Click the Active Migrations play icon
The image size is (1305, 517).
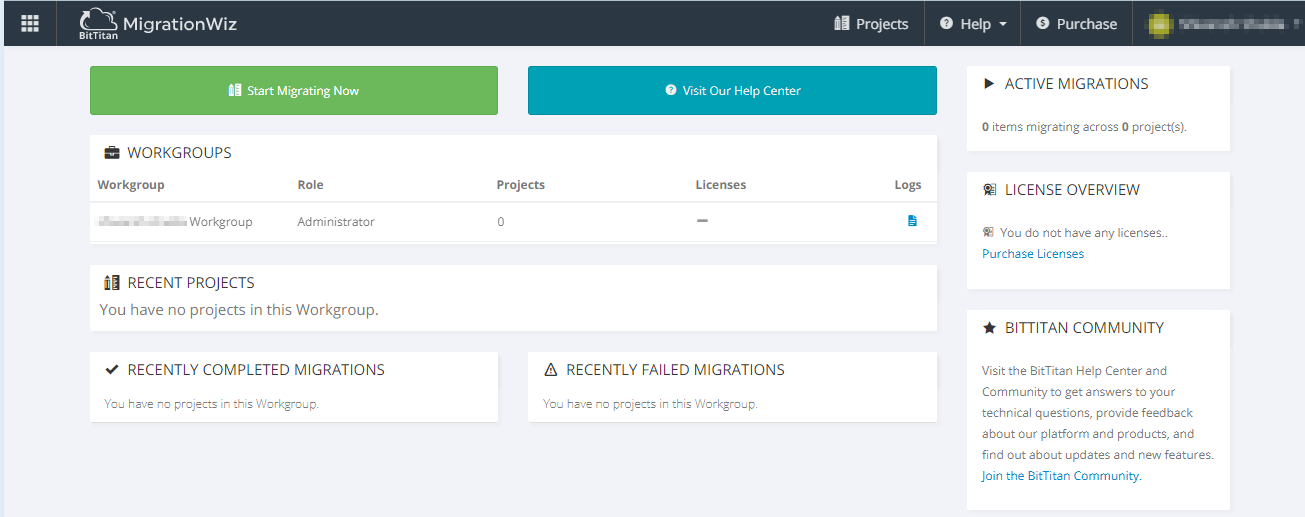tap(989, 84)
